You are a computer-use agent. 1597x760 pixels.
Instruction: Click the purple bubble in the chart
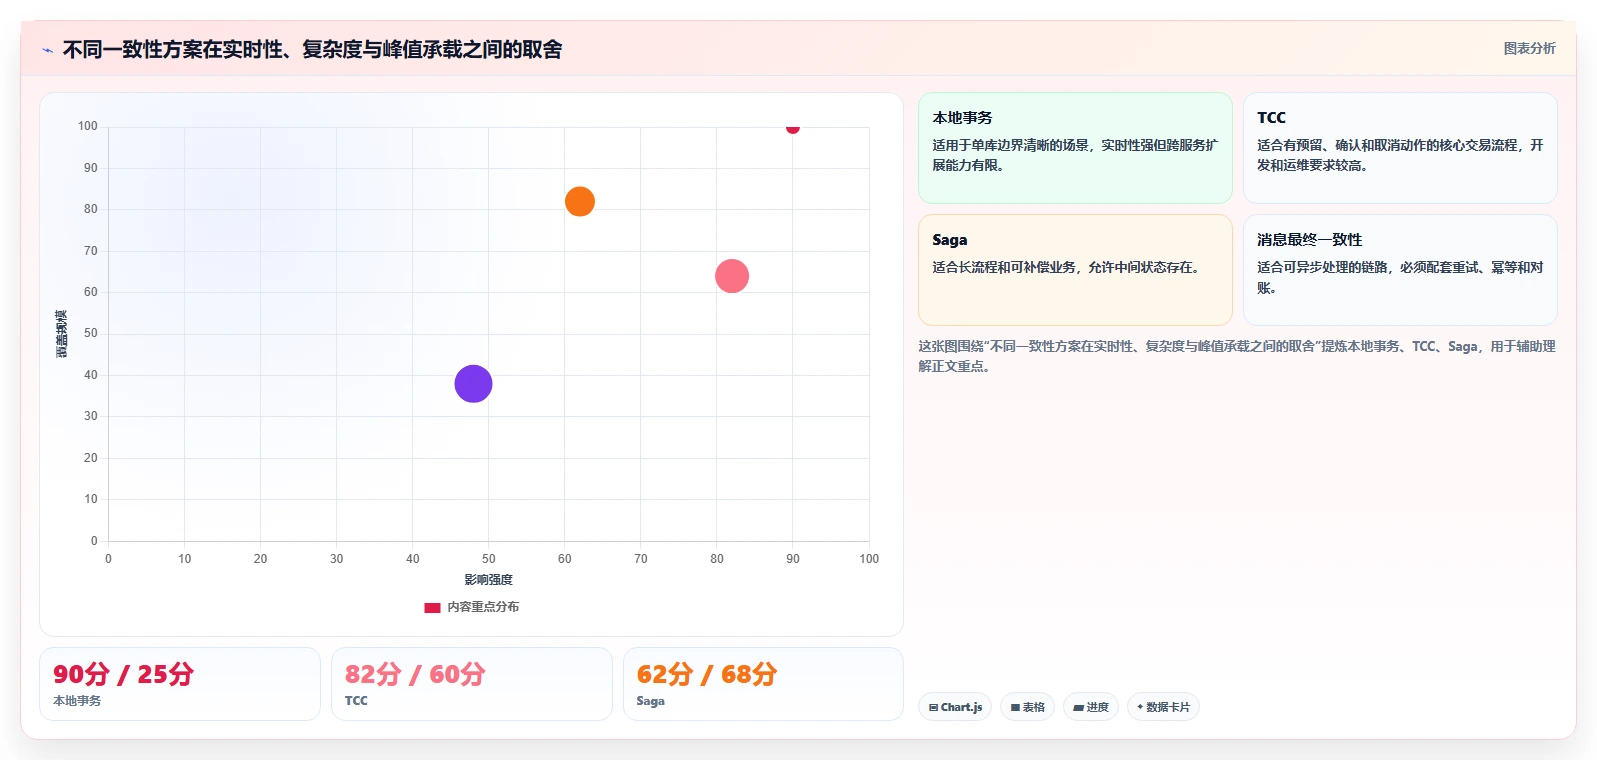[473, 384]
